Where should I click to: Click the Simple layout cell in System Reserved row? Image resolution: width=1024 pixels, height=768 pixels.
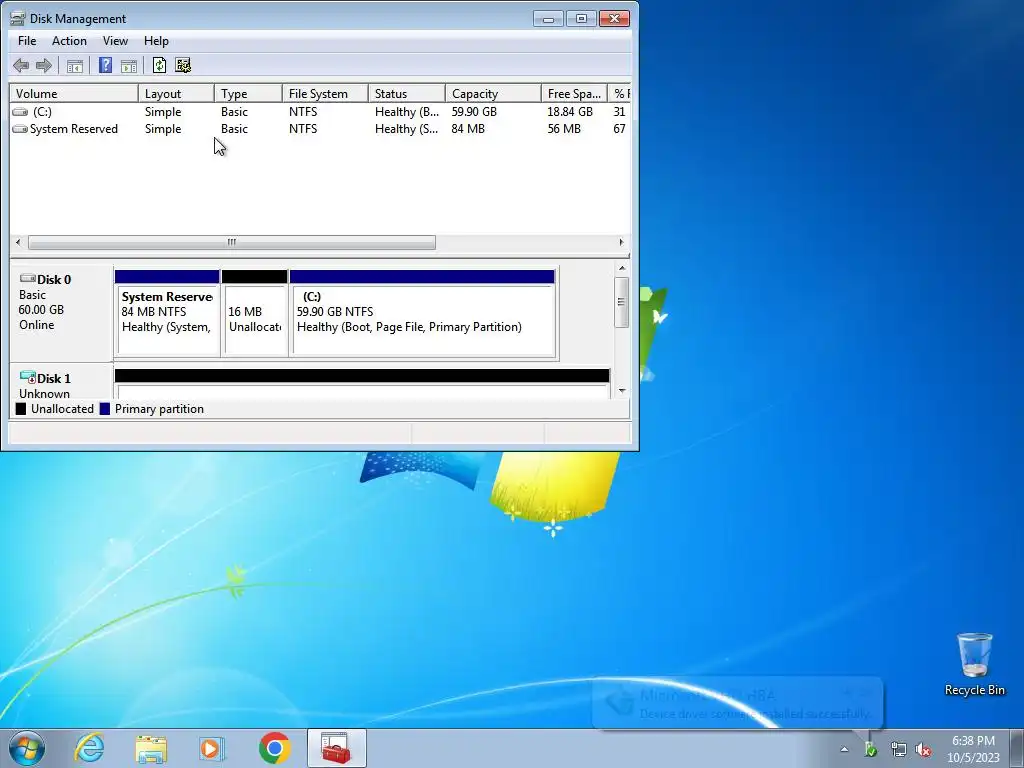163,129
